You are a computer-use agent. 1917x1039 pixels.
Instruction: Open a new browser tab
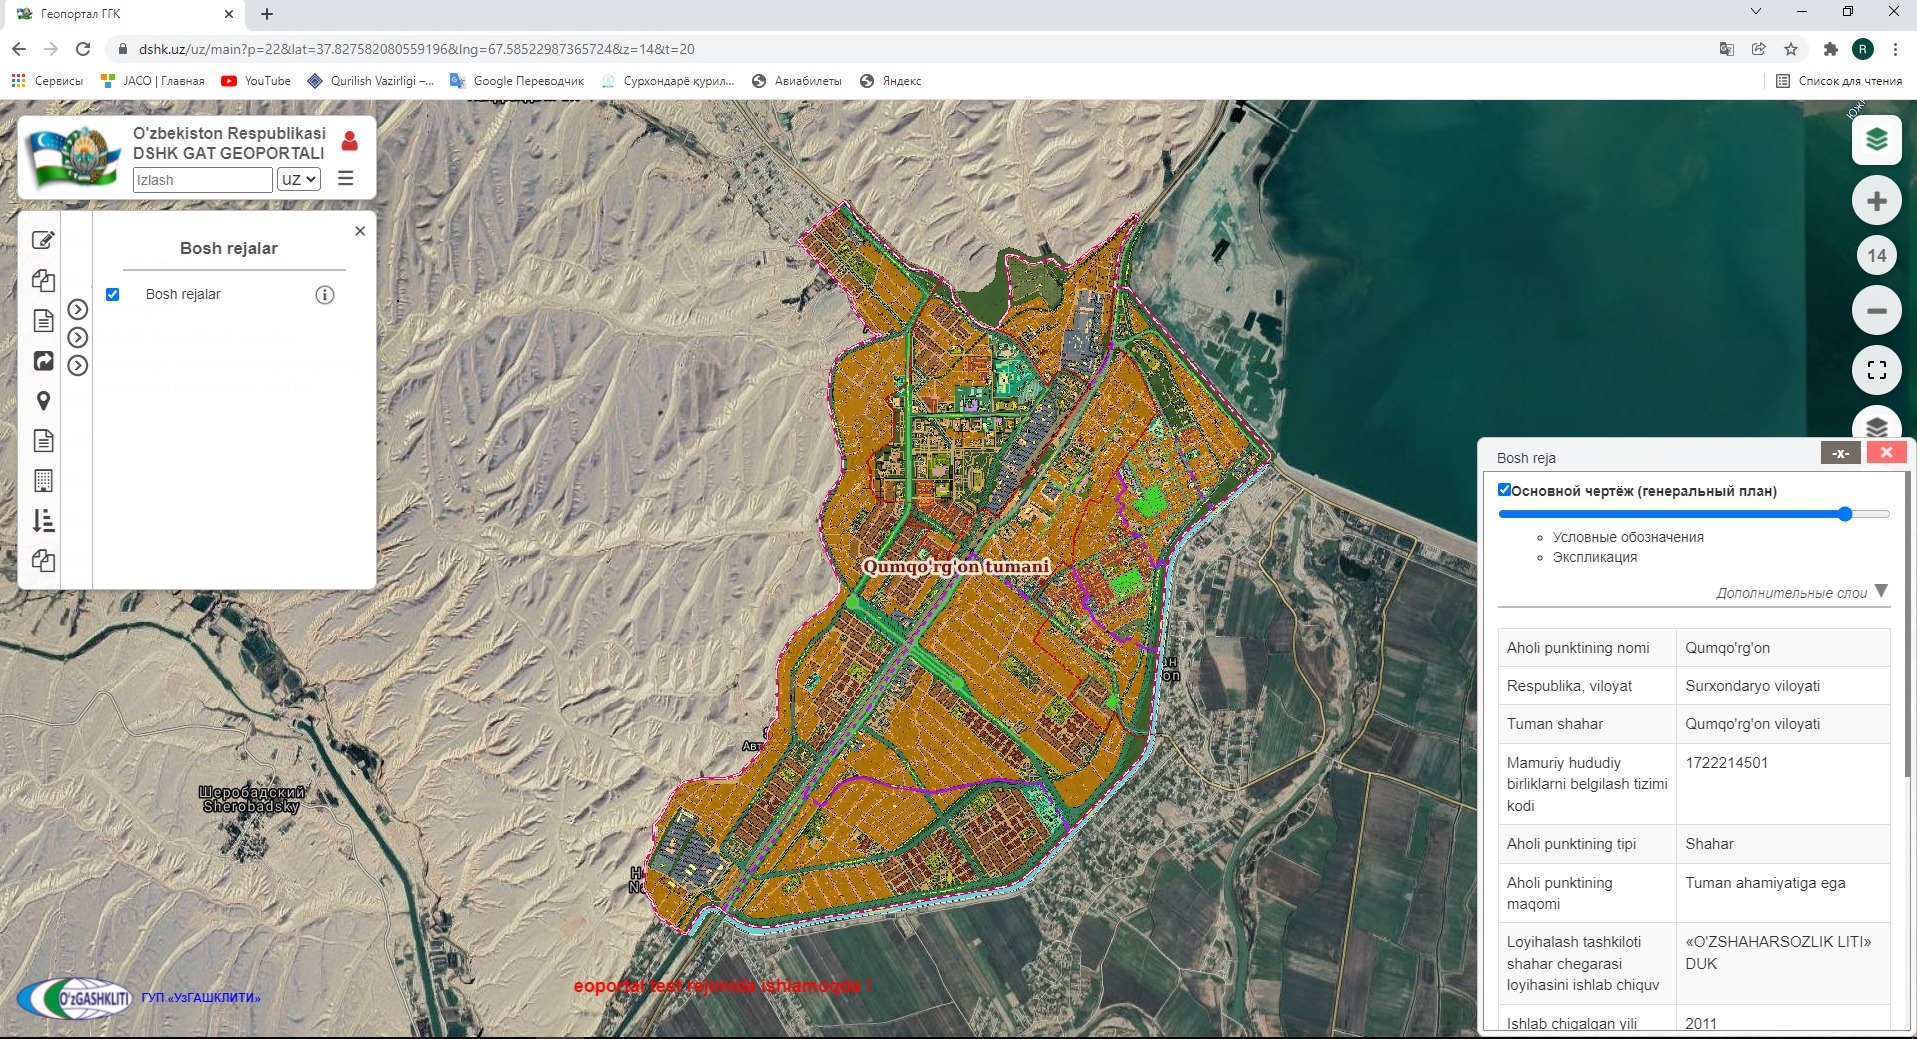click(267, 14)
